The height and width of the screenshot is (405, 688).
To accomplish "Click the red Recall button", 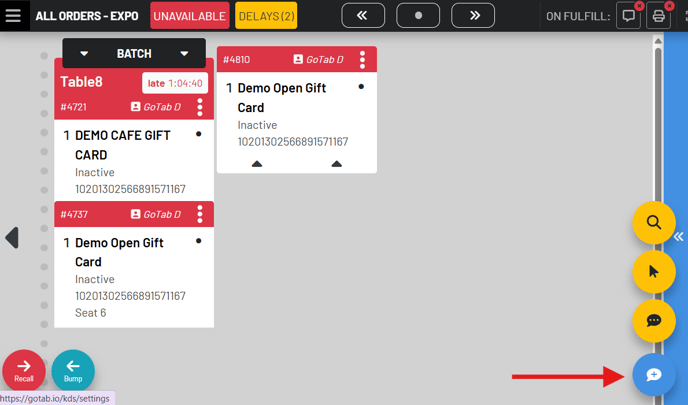I will point(23,370).
